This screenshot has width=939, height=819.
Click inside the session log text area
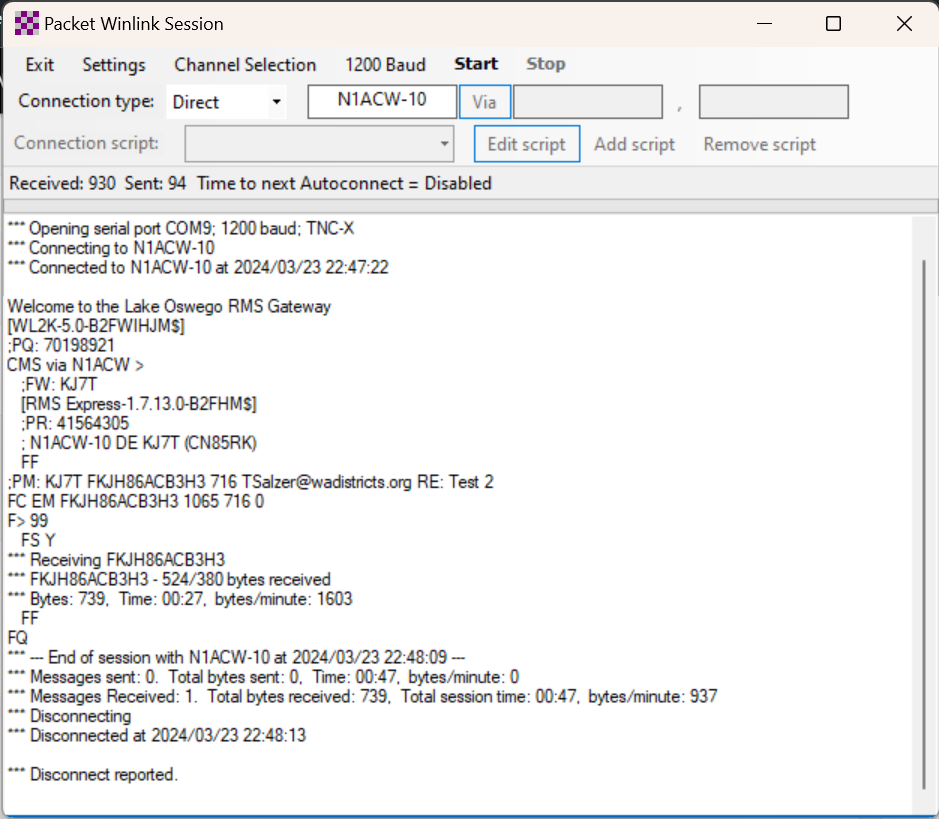pos(450,500)
